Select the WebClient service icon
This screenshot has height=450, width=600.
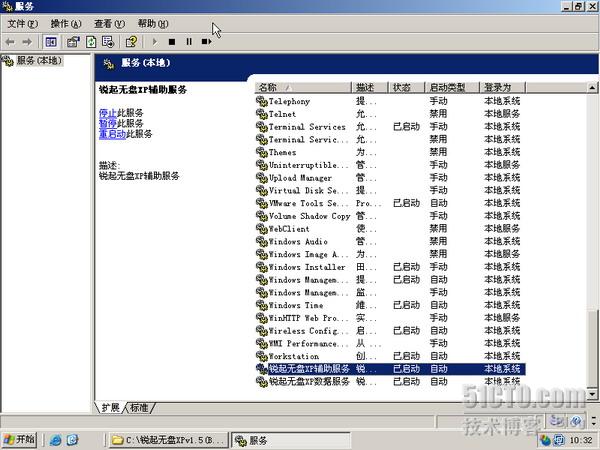click(262, 229)
